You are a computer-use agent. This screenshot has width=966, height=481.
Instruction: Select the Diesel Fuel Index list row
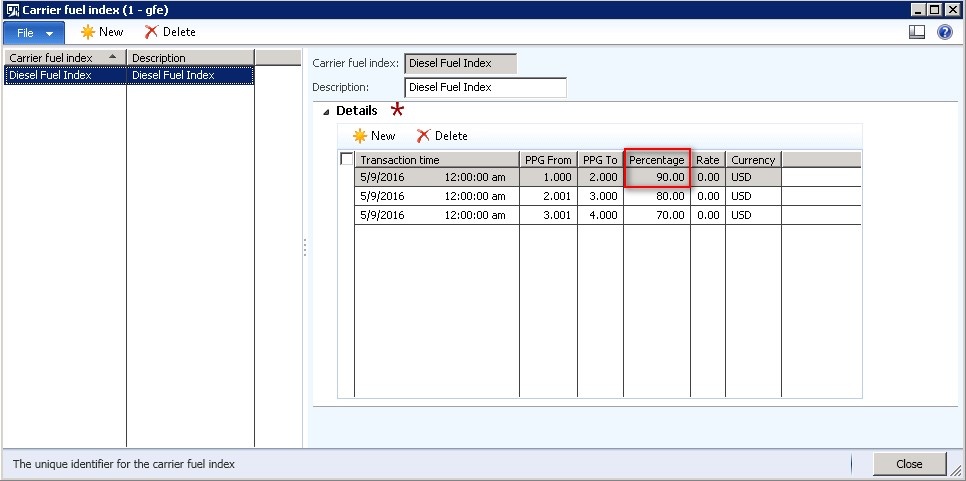[x=129, y=75]
